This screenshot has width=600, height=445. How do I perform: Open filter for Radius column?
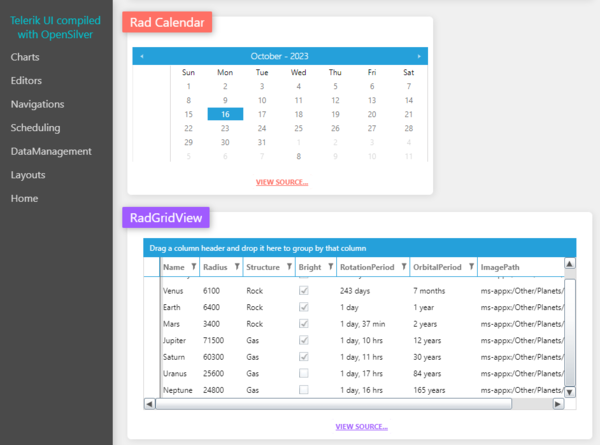coord(237,267)
